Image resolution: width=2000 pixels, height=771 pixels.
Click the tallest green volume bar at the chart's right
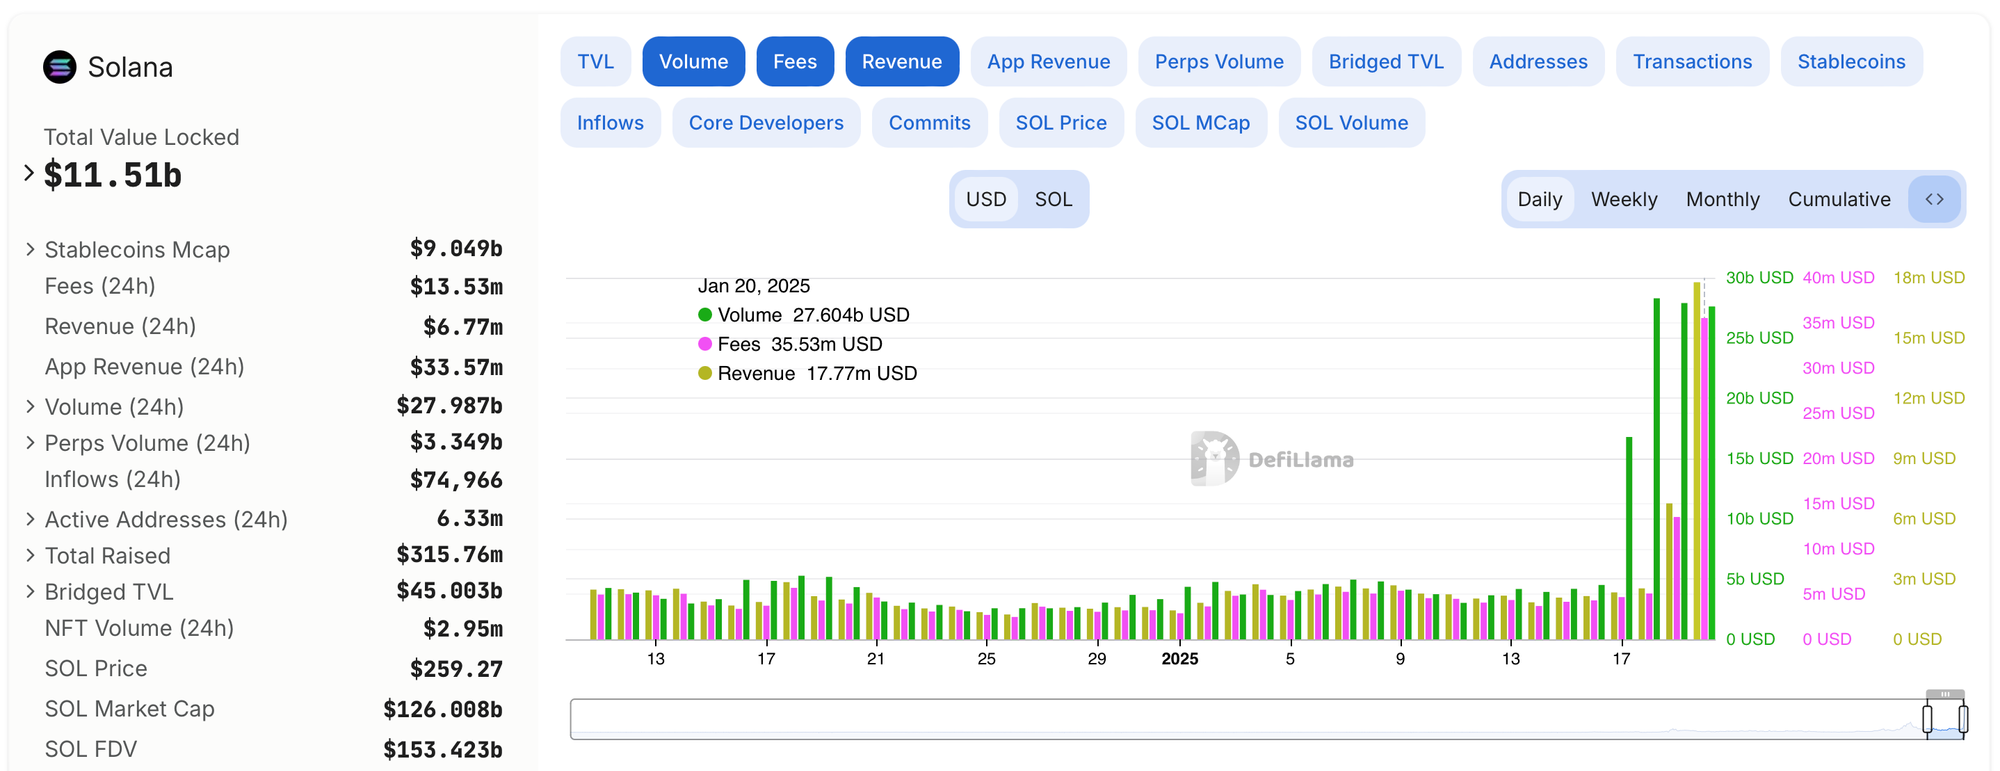pos(1657,469)
